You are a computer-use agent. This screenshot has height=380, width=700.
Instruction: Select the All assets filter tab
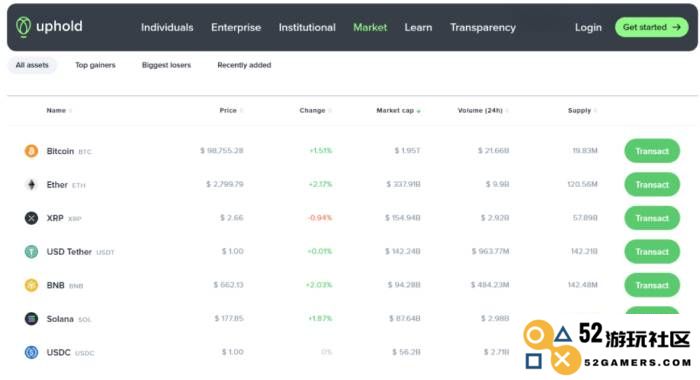[x=32, y=65]
